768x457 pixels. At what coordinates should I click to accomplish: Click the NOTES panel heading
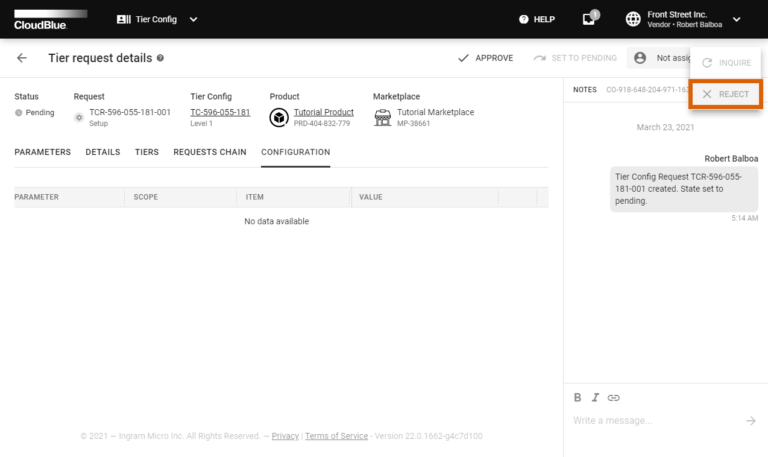[585, 90]
